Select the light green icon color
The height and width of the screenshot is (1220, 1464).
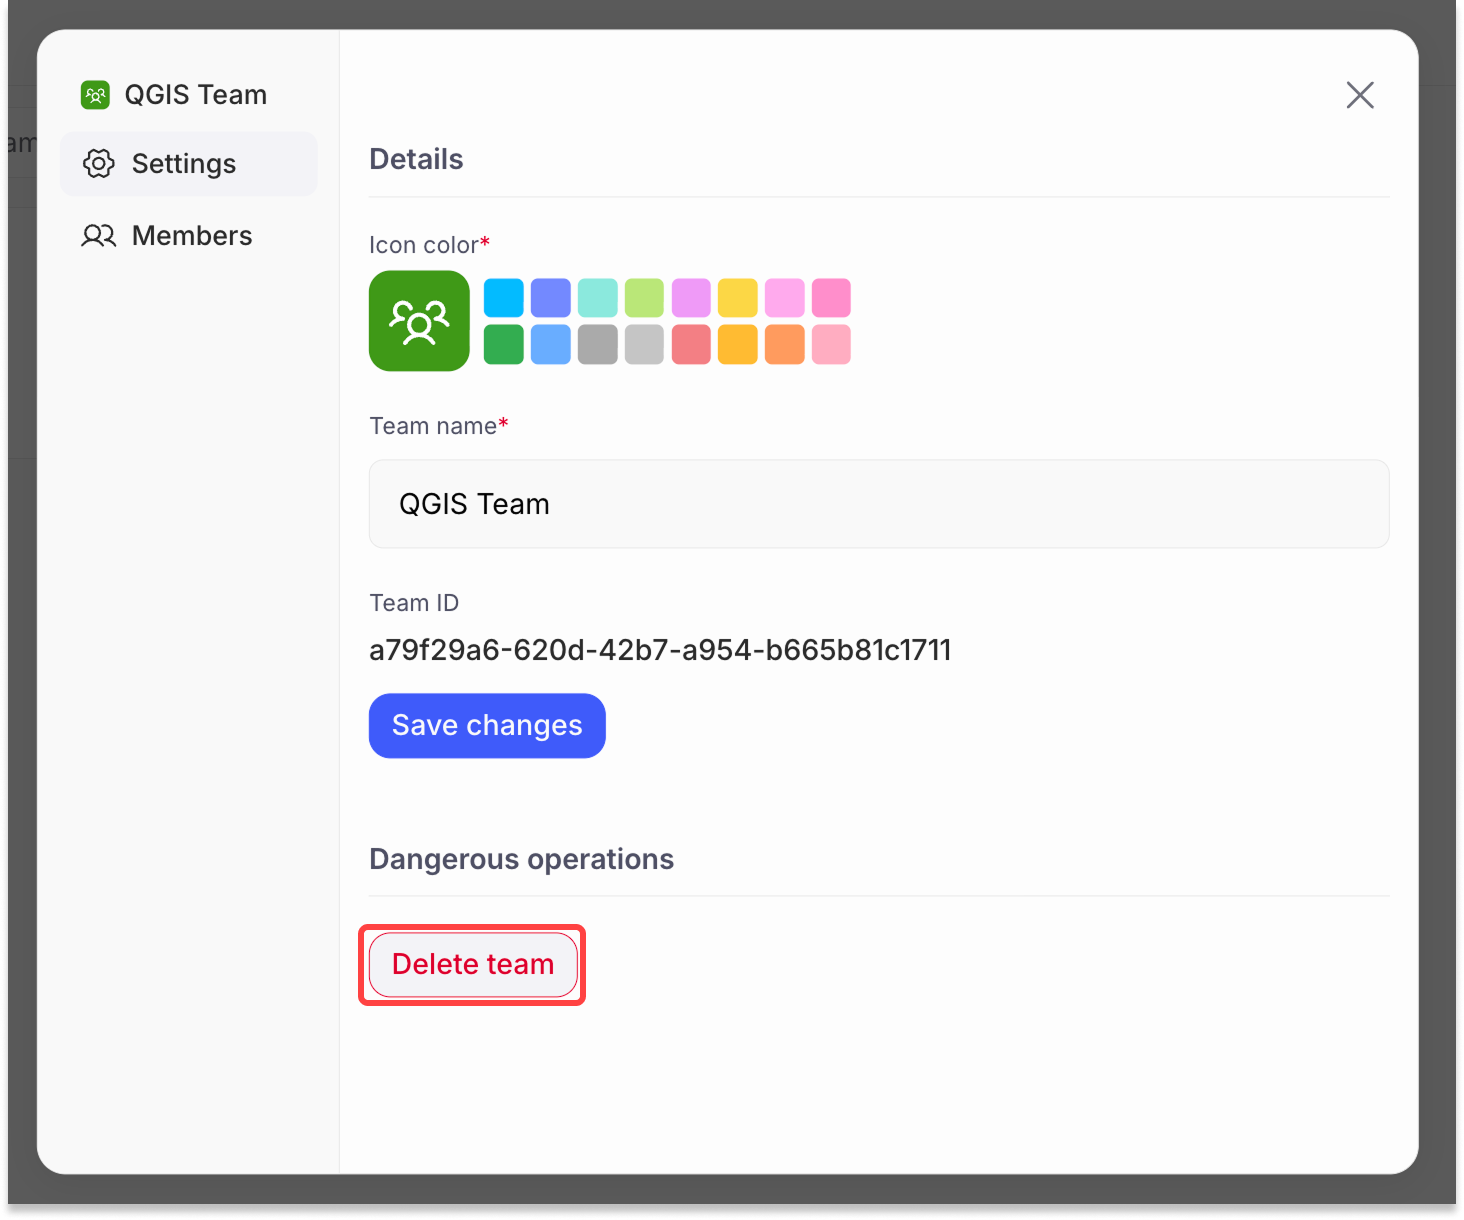(x=644, y=297)
